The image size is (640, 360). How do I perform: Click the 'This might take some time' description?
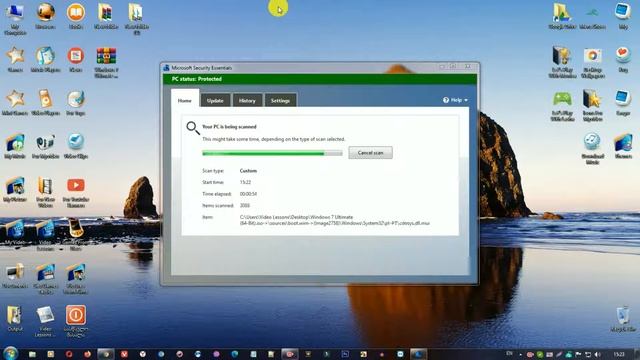coord(273,139)
